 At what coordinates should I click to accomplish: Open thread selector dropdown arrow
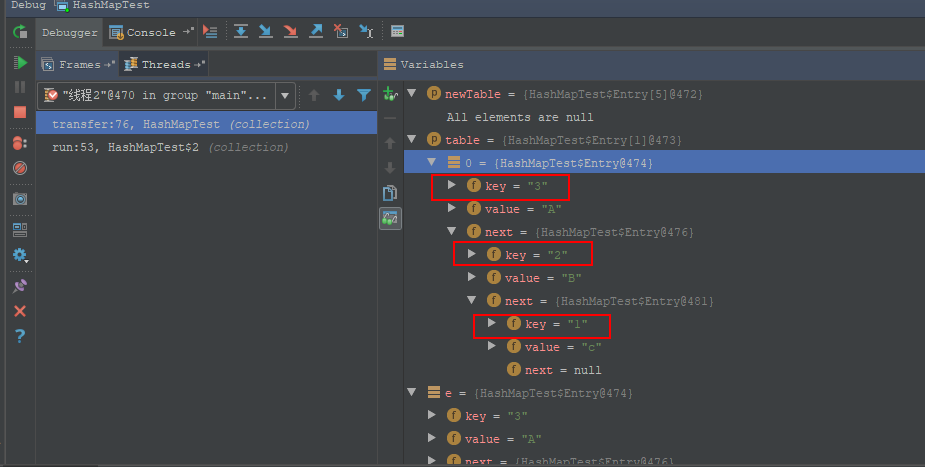coord(285,96)
